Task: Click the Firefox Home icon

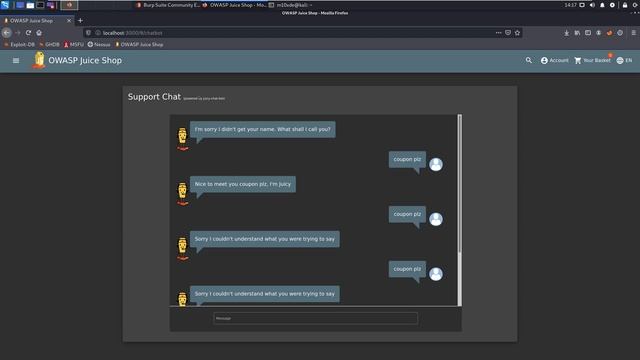Action: pos(39,33)
